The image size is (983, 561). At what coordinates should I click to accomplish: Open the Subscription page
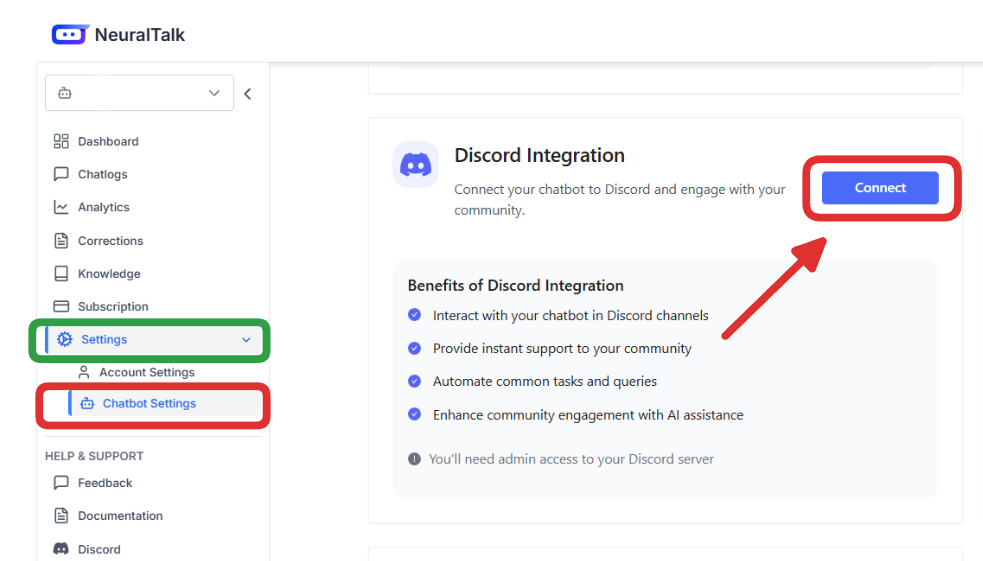tap(113, 307)
